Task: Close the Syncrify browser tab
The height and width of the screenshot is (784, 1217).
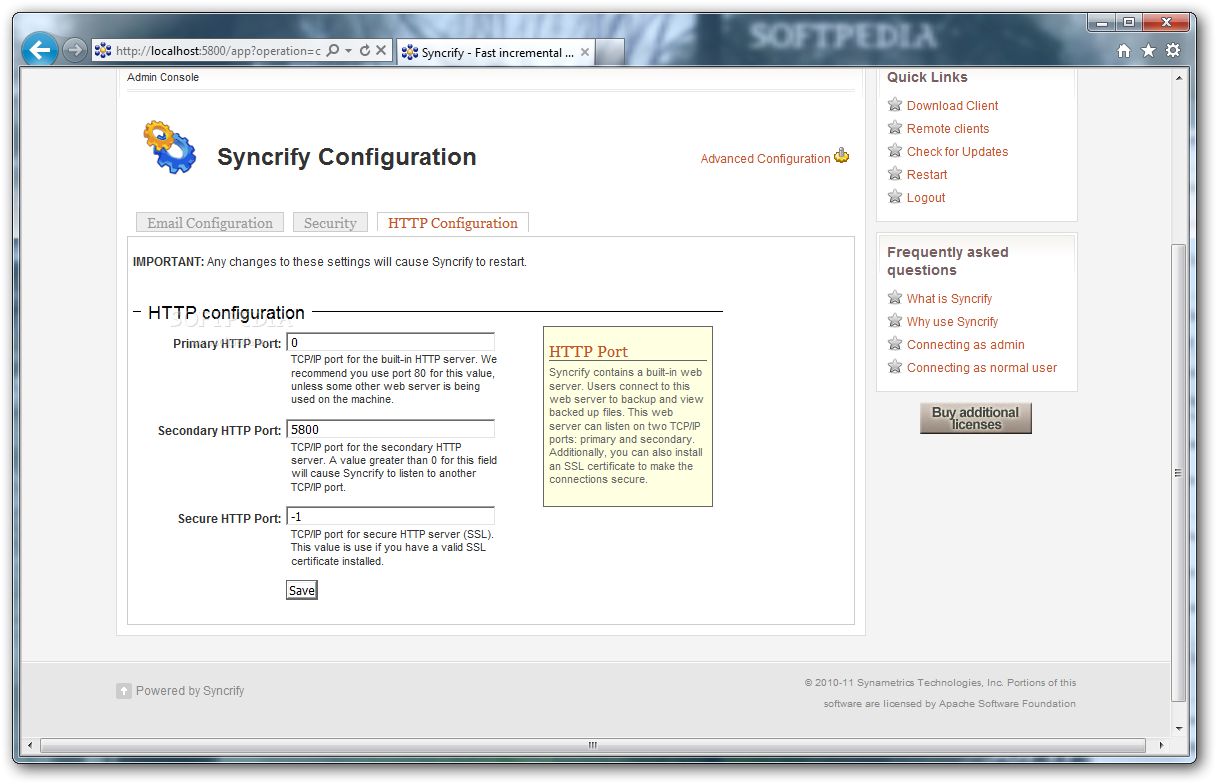Action: (x=585, y=52)
